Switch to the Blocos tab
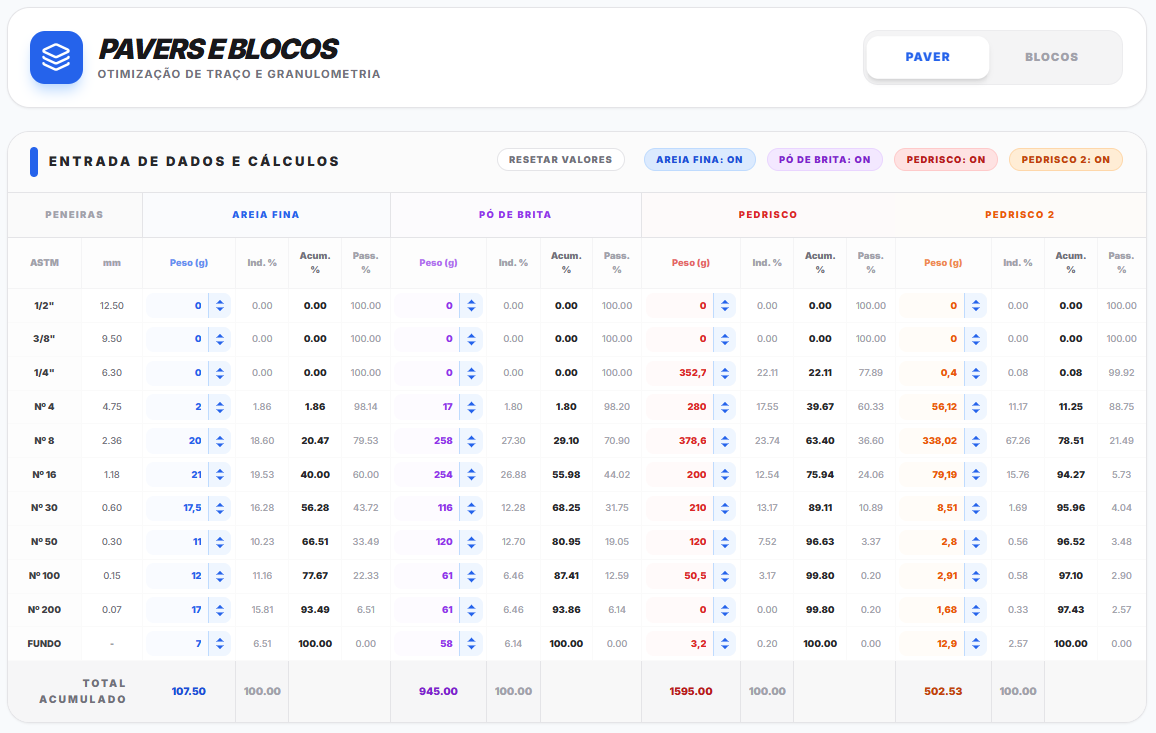The height and width of the screenshot is (733, 1156). tap(1051, 57)
